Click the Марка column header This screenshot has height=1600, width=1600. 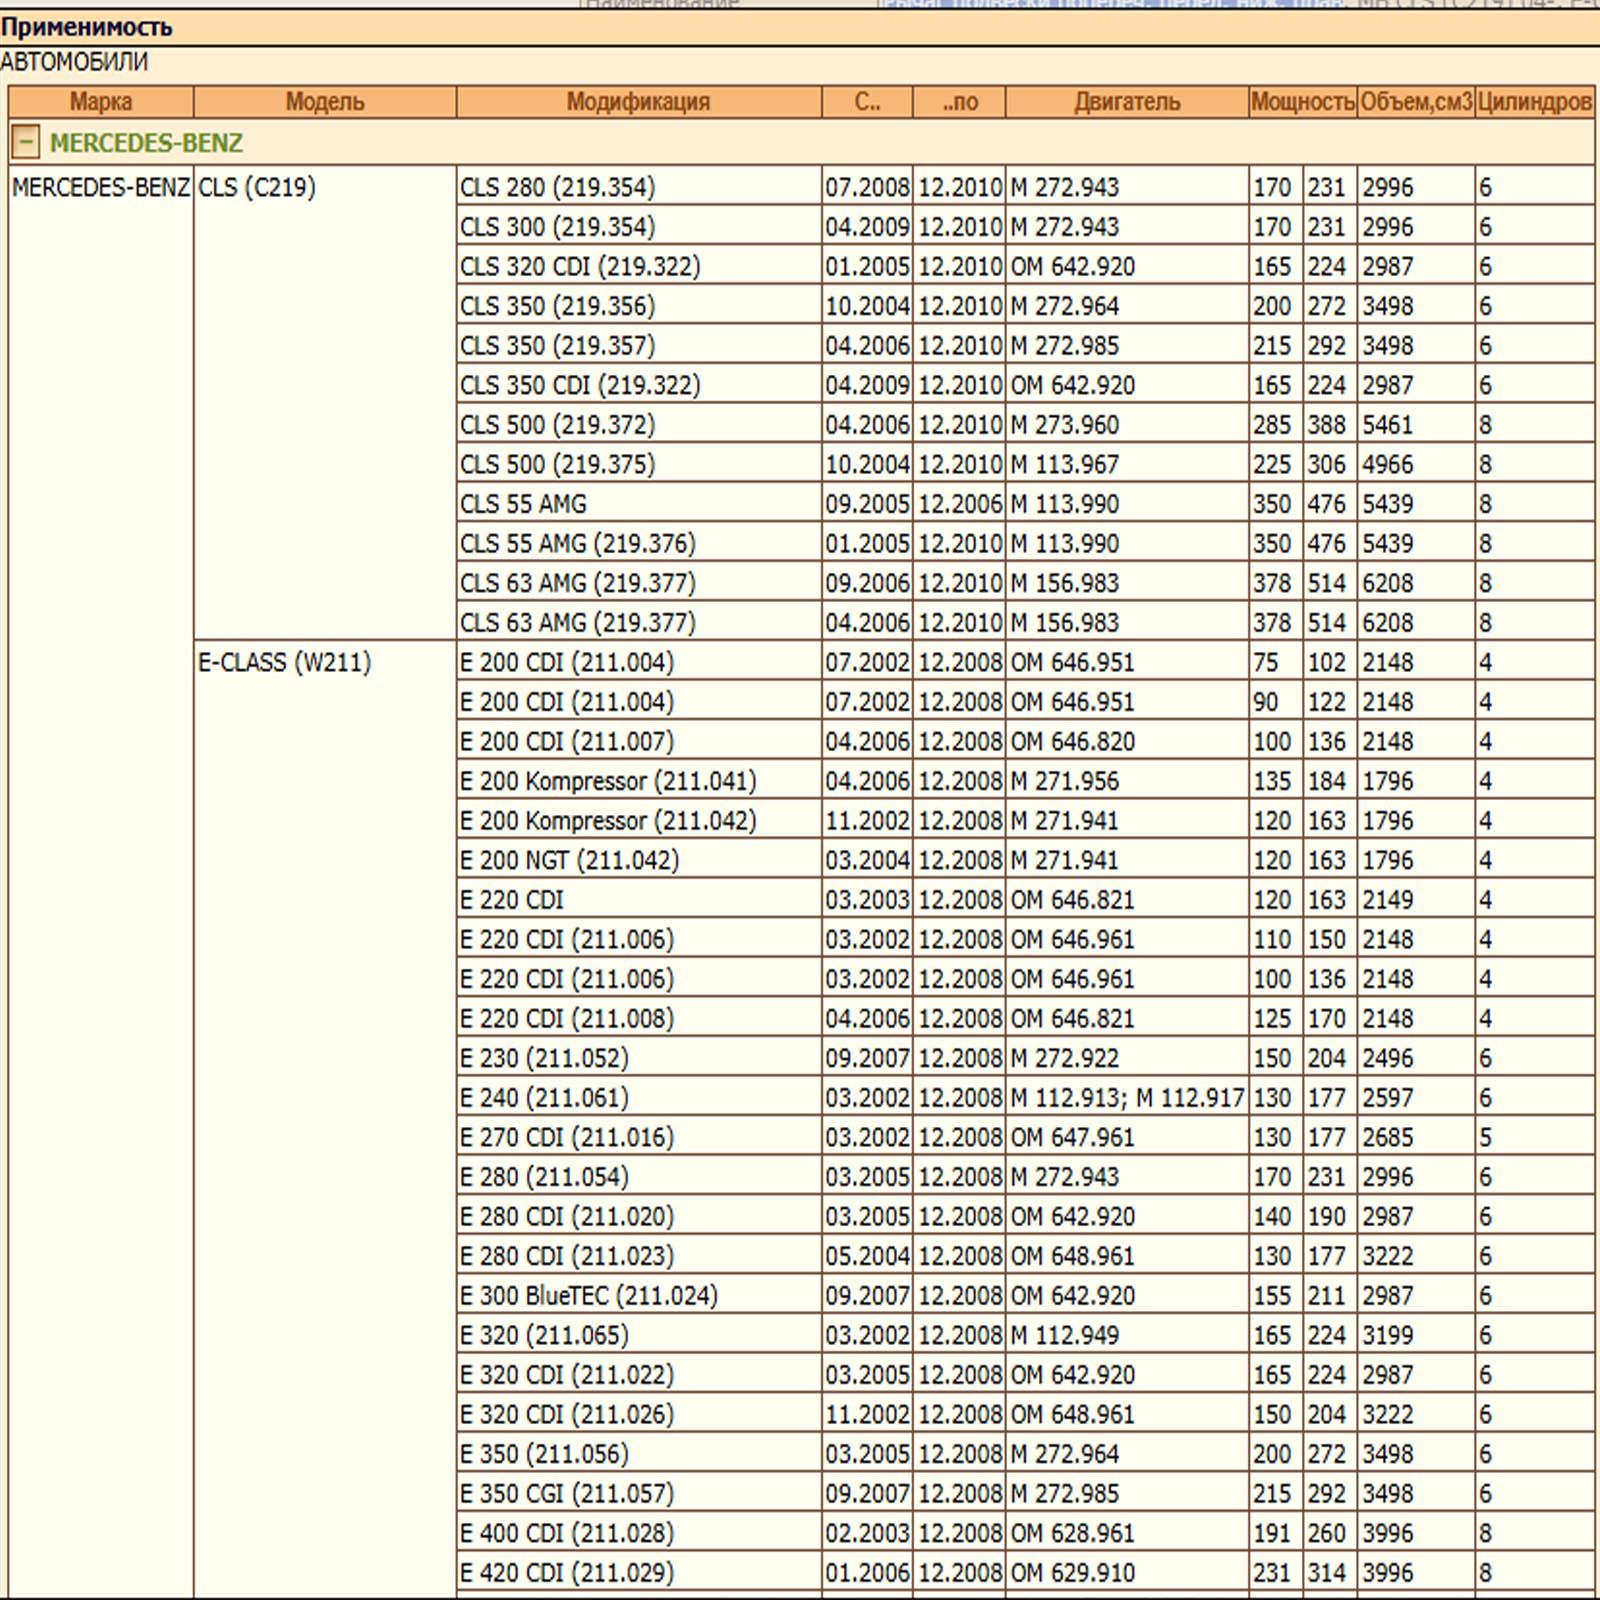point(101,102)
